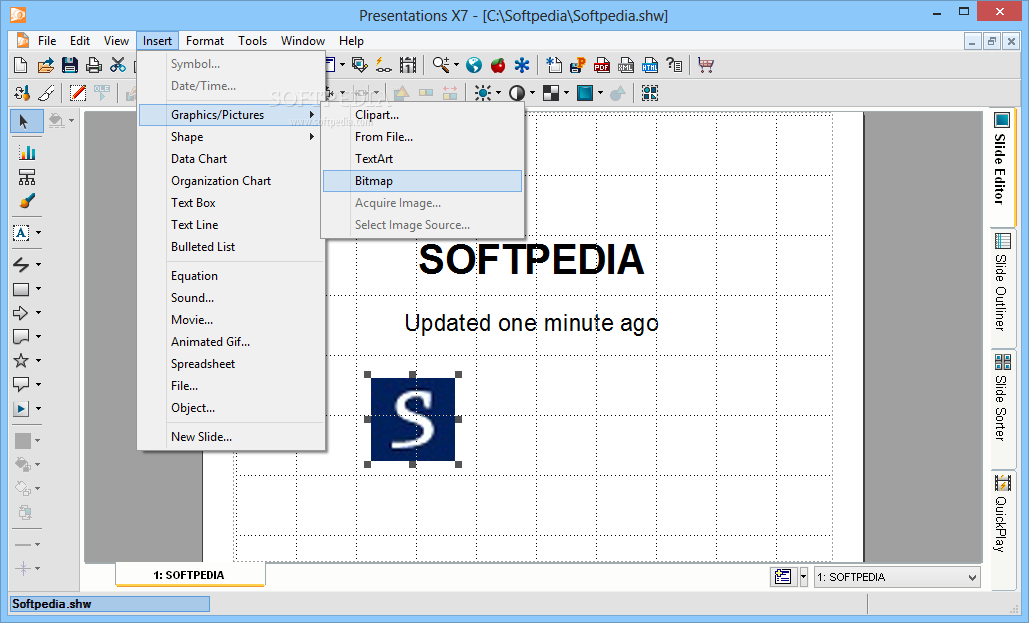Choose Animated Gif... from Insert menu
The height and width of the screenshot is (623, 1029).
click(231, 342)
